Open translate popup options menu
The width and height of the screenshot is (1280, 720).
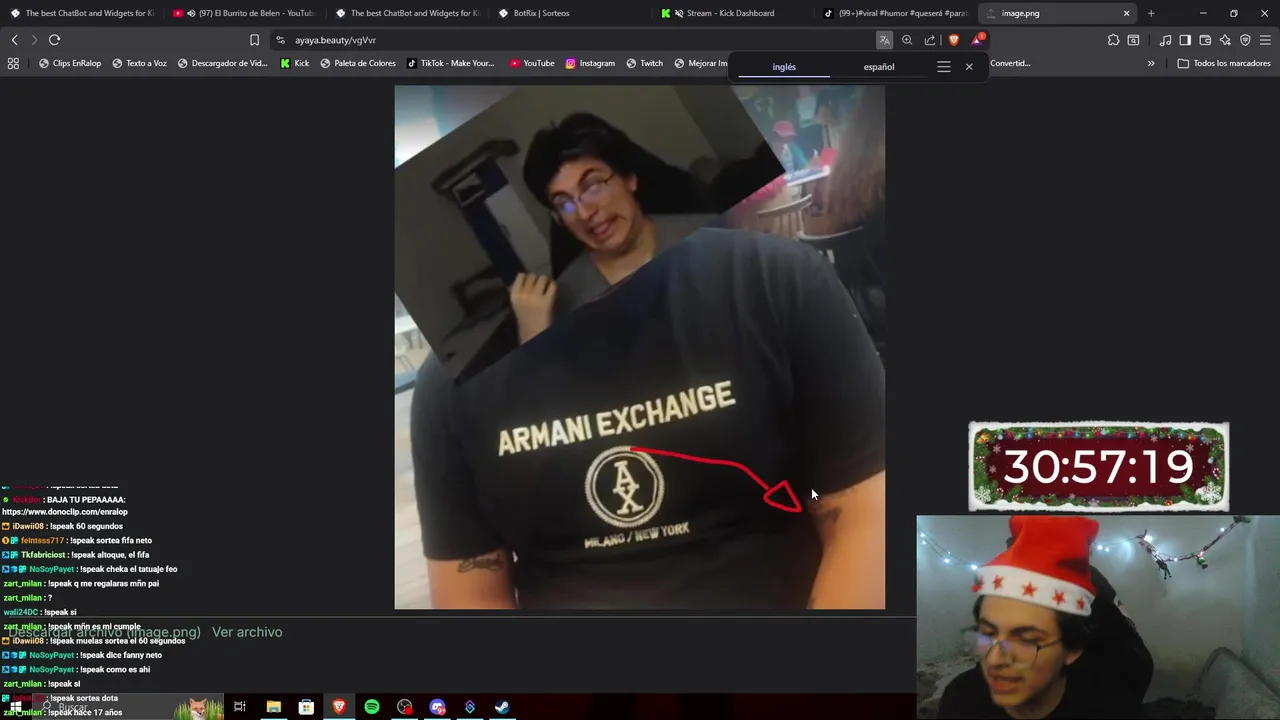click(x=943, y=67)
